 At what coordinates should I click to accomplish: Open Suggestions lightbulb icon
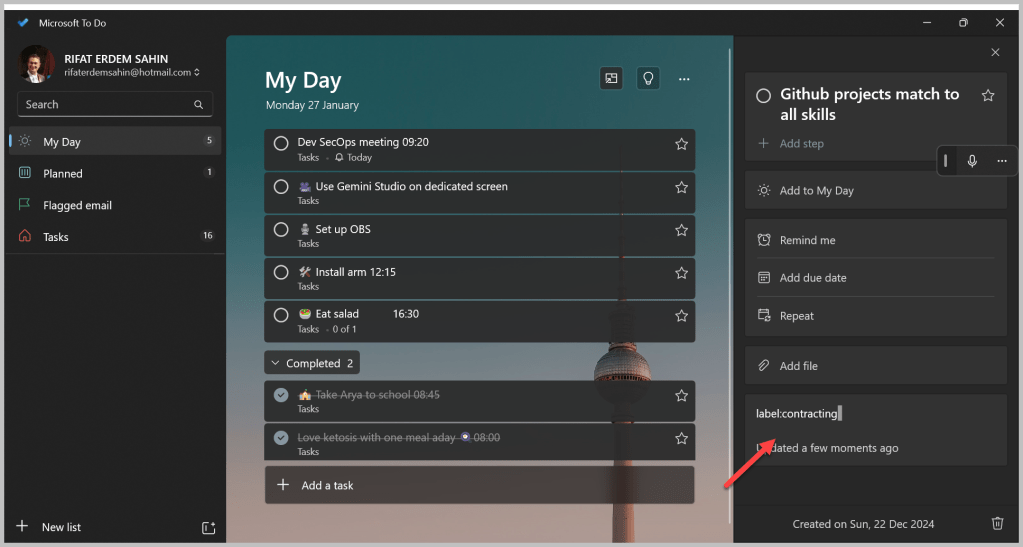coord(648,78)
